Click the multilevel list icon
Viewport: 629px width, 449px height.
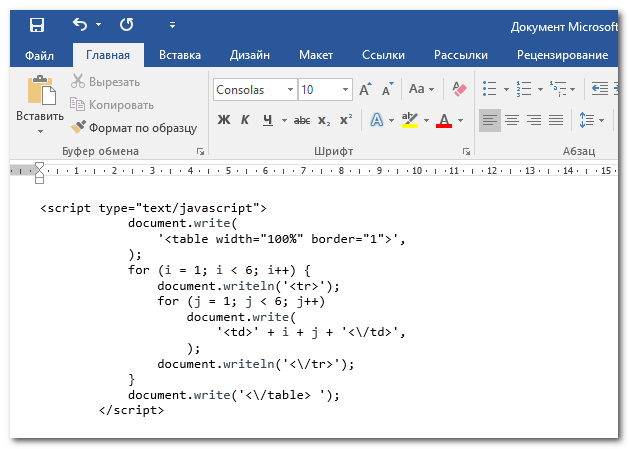(558, 89)
